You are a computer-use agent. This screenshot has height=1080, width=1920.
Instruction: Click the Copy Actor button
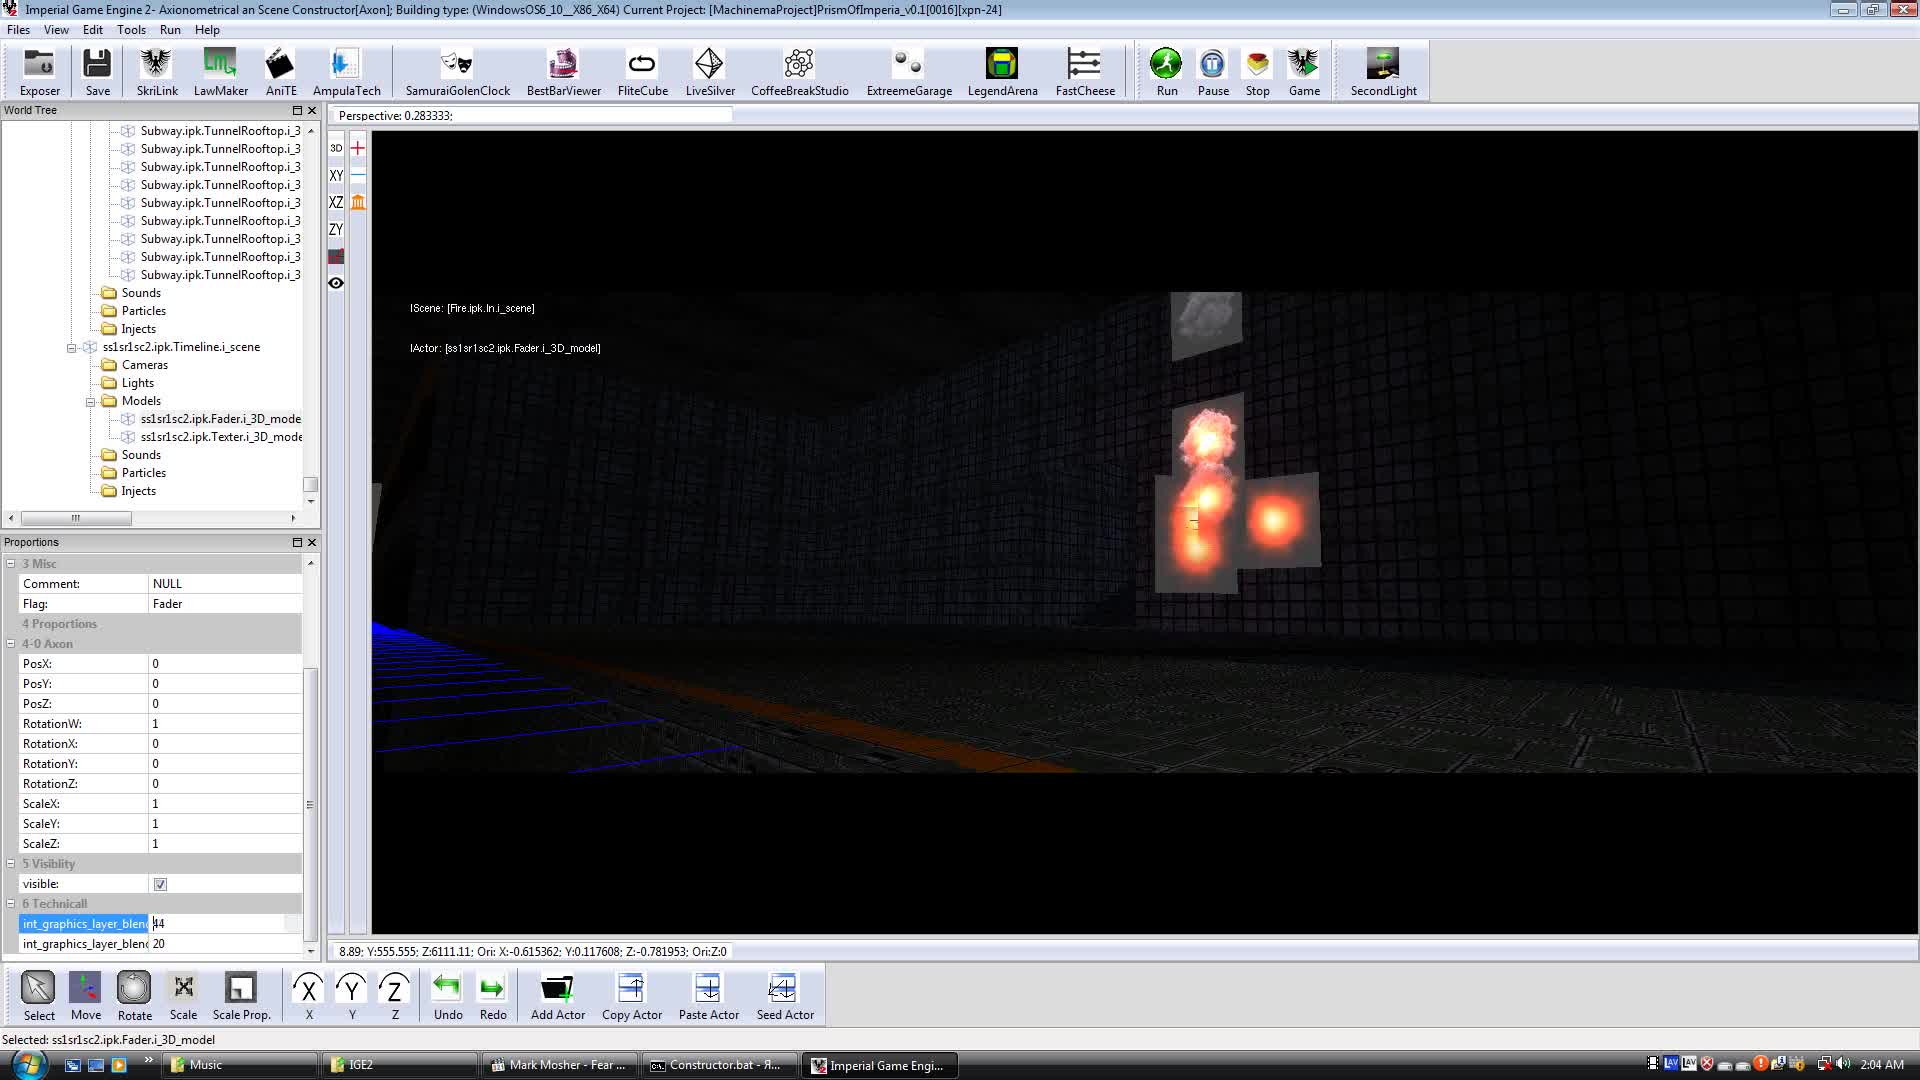click(x=631, y=996)
